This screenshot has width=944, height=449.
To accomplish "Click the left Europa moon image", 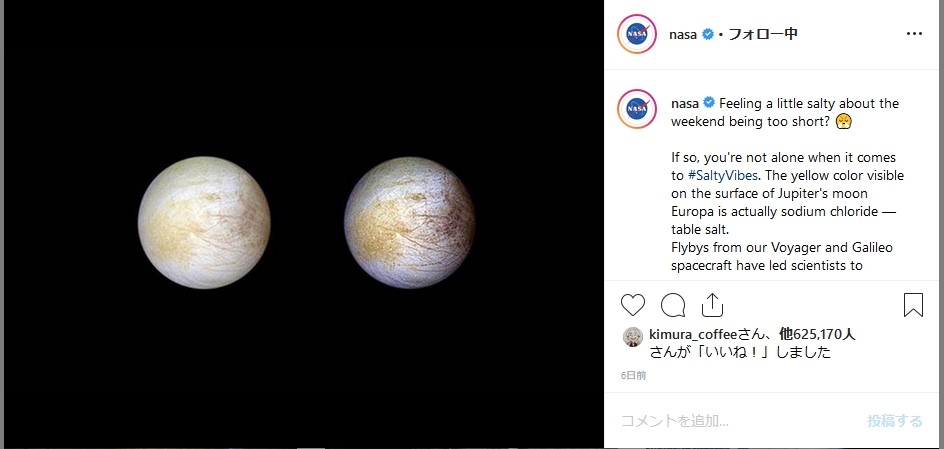I will (x=204, y=223).
